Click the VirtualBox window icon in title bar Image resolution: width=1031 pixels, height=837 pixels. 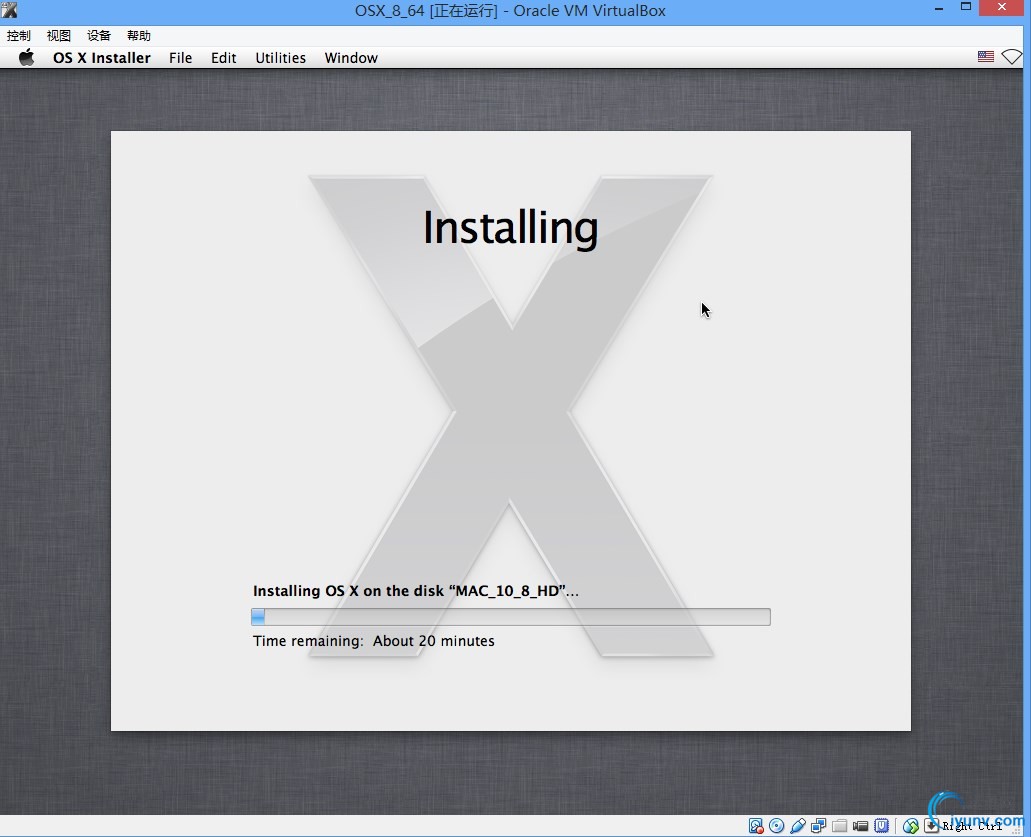tap(9, 10)
